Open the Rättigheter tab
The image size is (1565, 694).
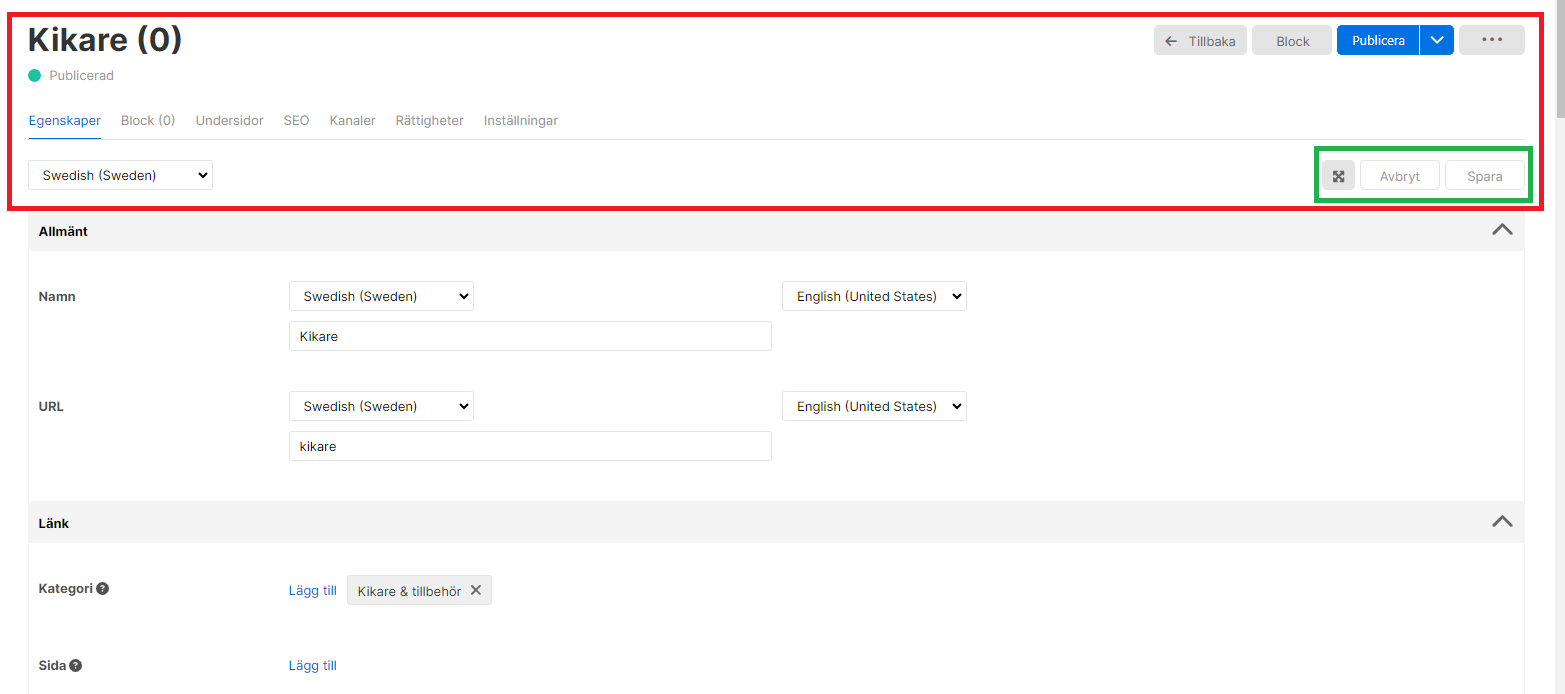coord(429,120)
